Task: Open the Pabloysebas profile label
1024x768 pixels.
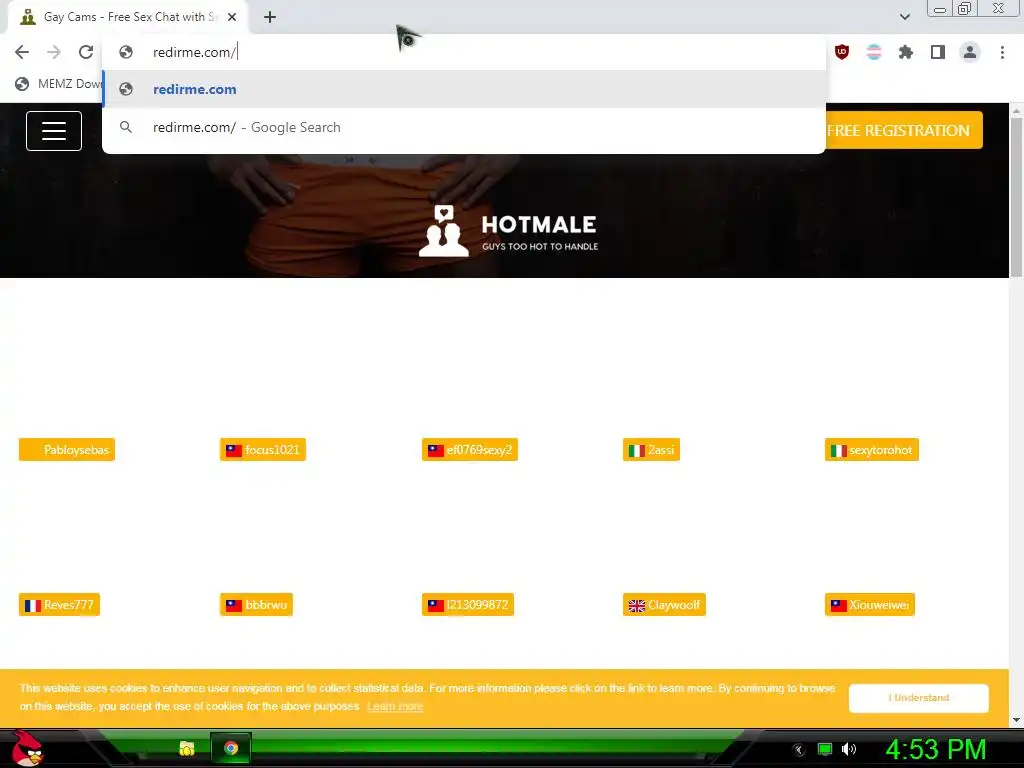Action: tap(67, 449)
